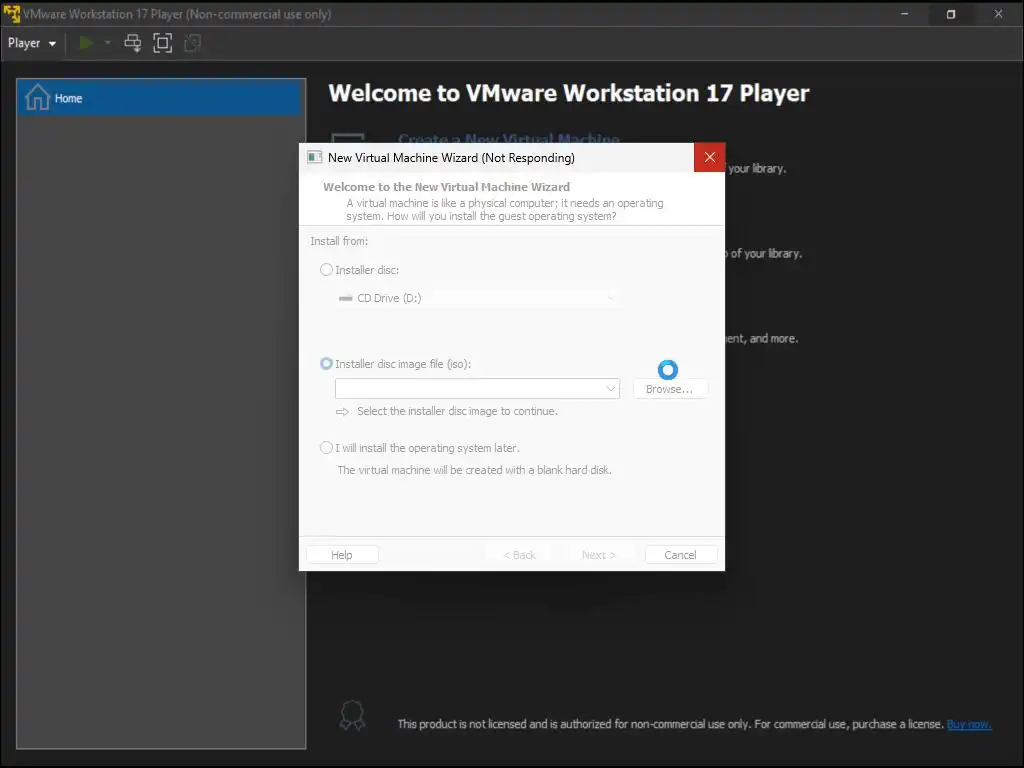Click the wizard title bar icon
Viewport: 1024px width, 768px height.
tap(315, 157)
